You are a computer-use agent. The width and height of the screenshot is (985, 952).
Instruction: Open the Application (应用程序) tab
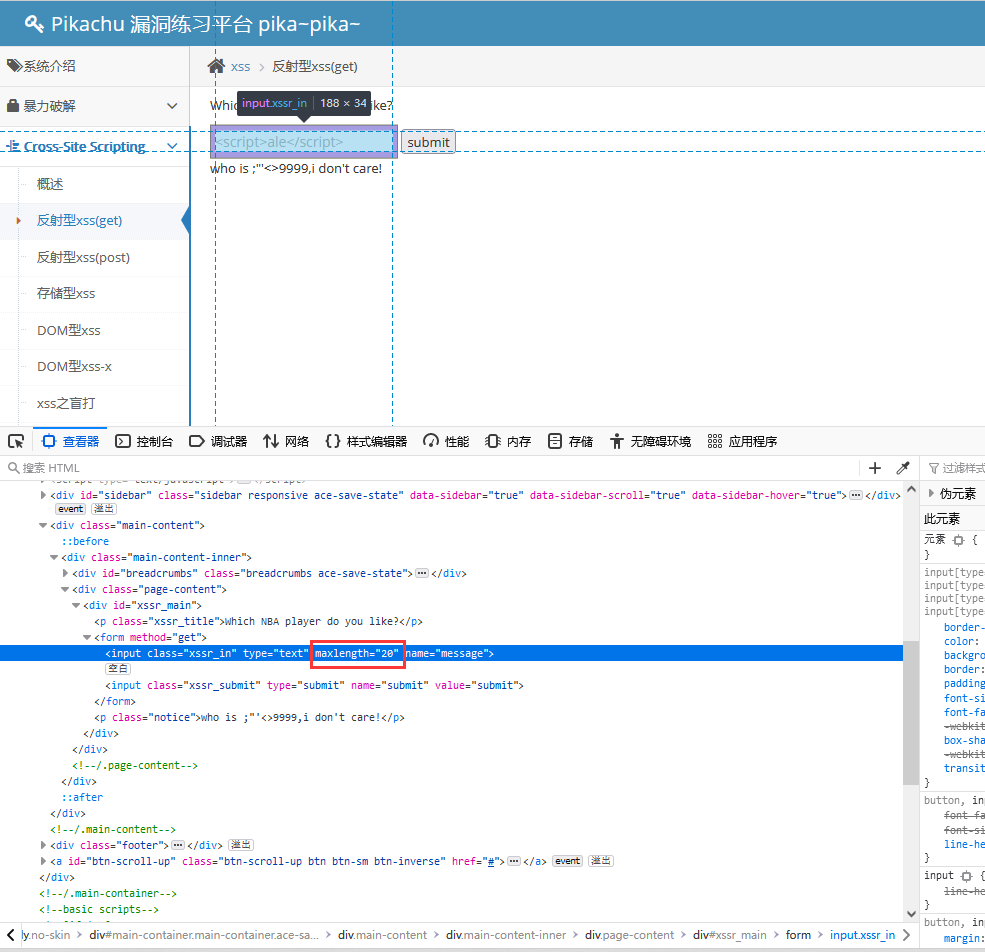coord(743,442)
